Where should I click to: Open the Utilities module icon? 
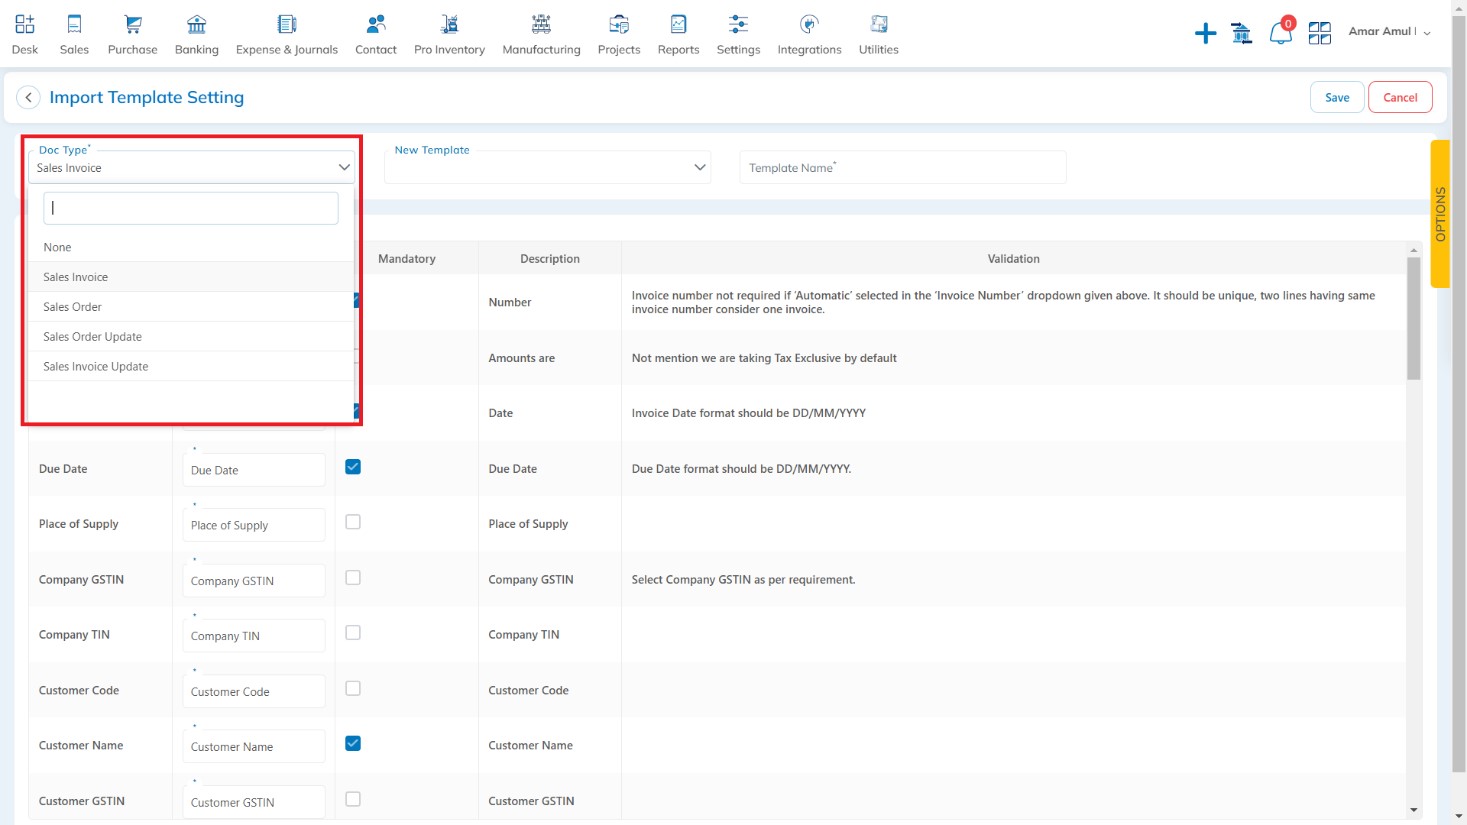point(879,24)
